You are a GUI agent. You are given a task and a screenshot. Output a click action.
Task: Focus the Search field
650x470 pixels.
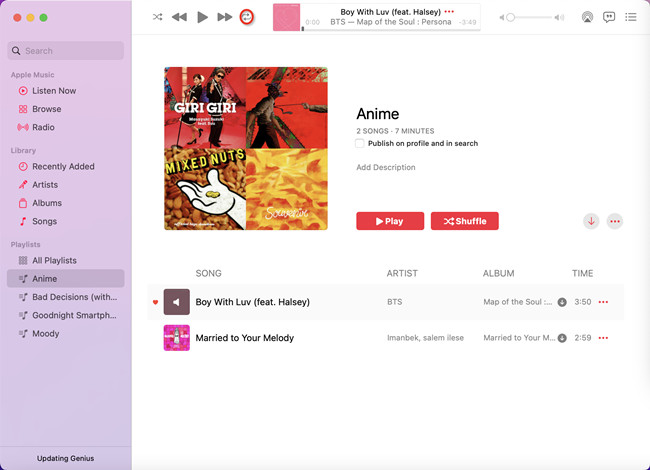[x=65, y=51]
